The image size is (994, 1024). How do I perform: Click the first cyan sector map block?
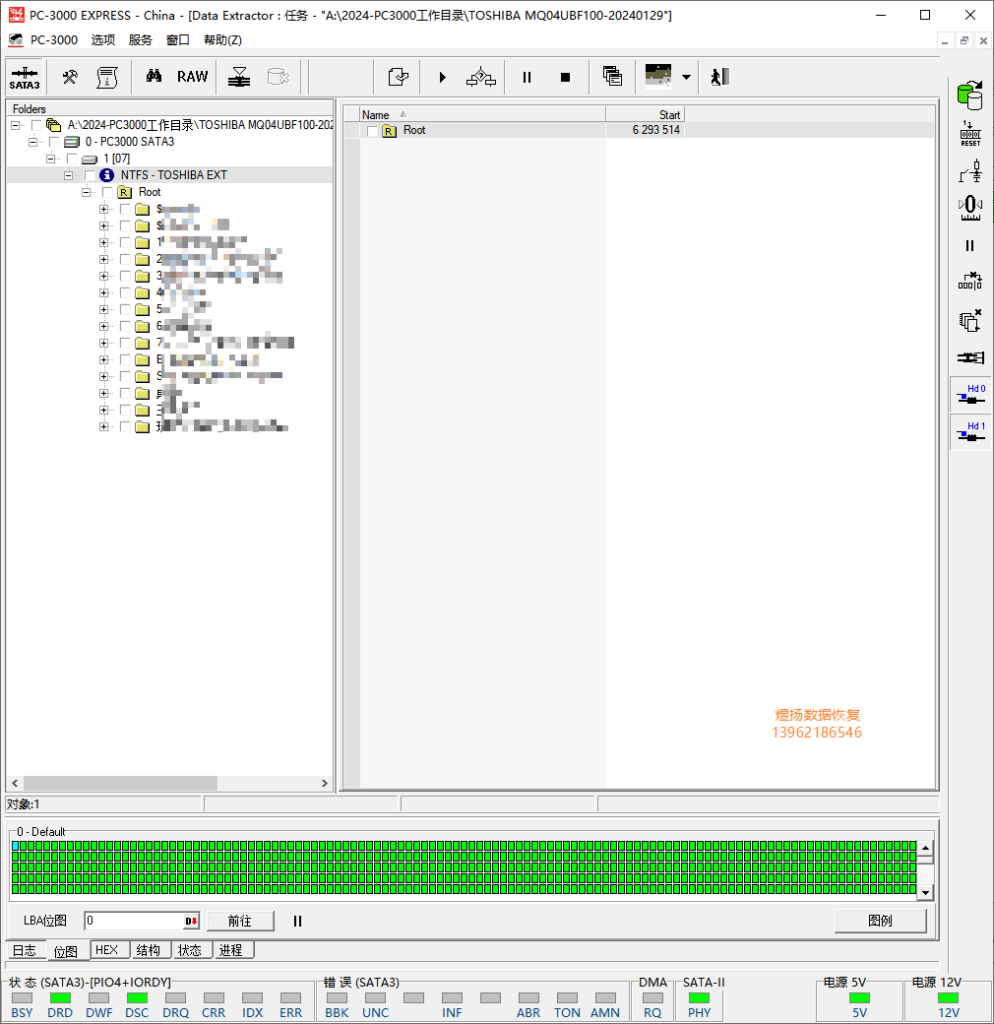click(15, 846)
